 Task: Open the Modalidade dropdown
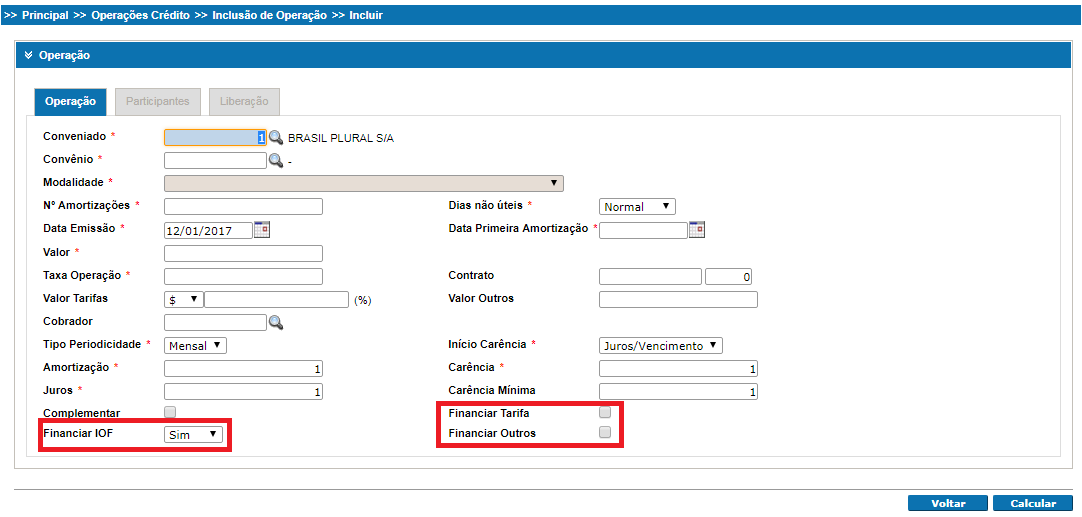pos(363,183)
